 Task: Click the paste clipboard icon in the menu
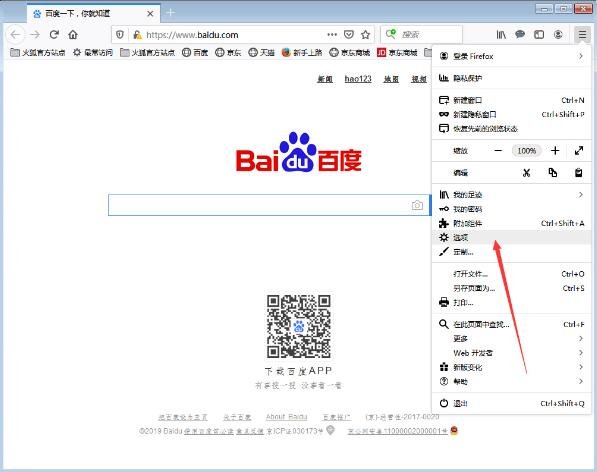(578, 173)
